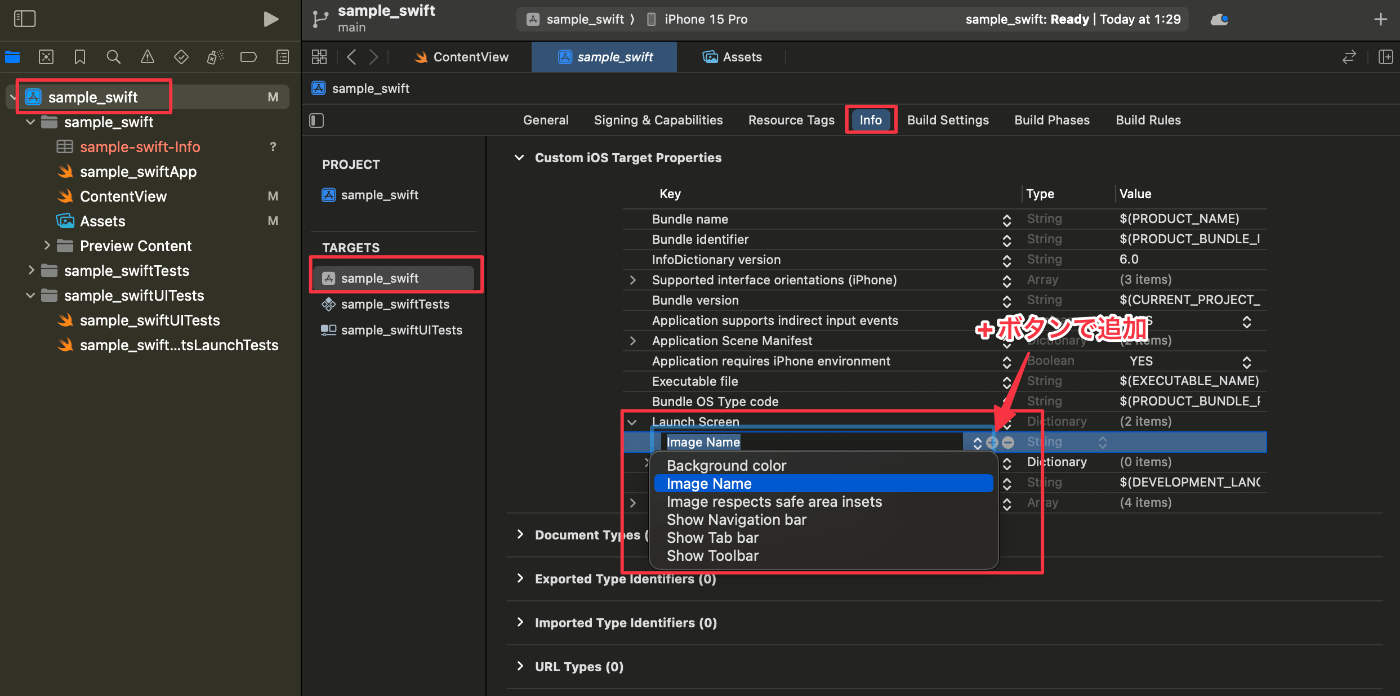1400x696 pixels.
Task: Open the Find navigator magnifier icon
Action: (114, 57)
